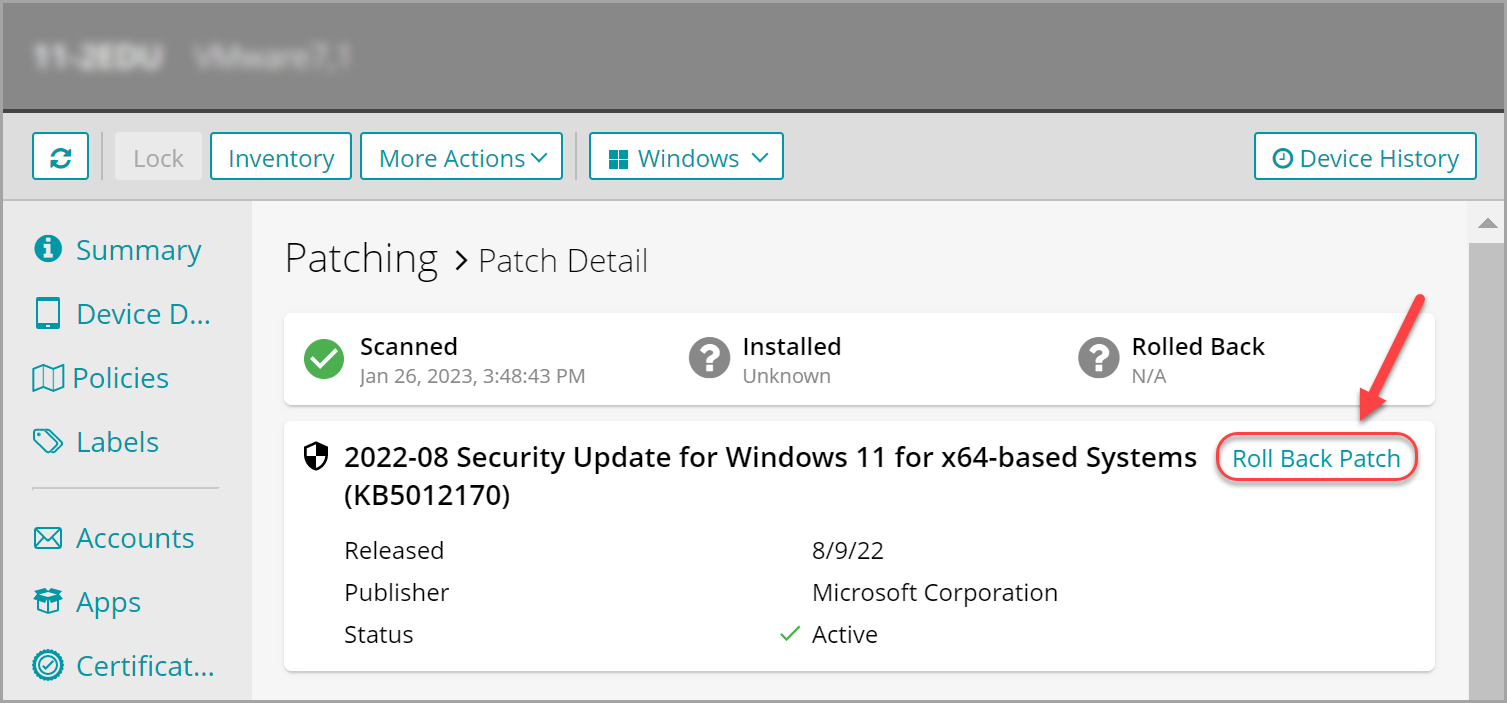Go back to Patching breadcrumb
This screenshot has width=1507, height=703.
[x=361, y=258]
